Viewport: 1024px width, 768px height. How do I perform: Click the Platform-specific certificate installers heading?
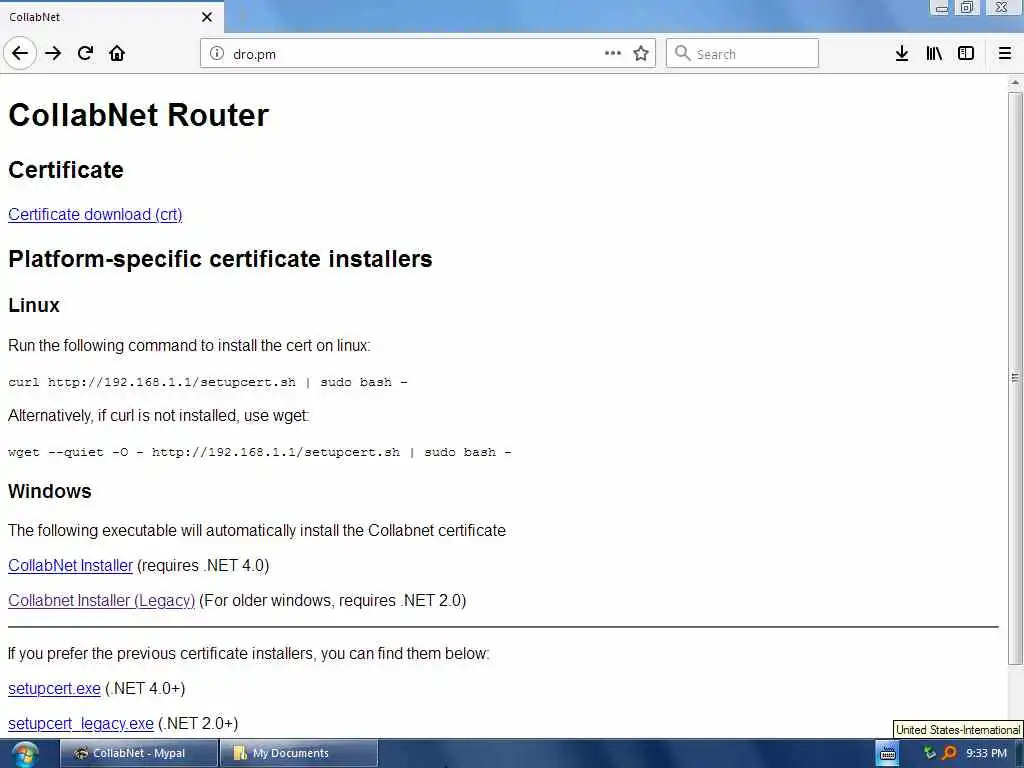pyautogui.click(x=220, y=259)
